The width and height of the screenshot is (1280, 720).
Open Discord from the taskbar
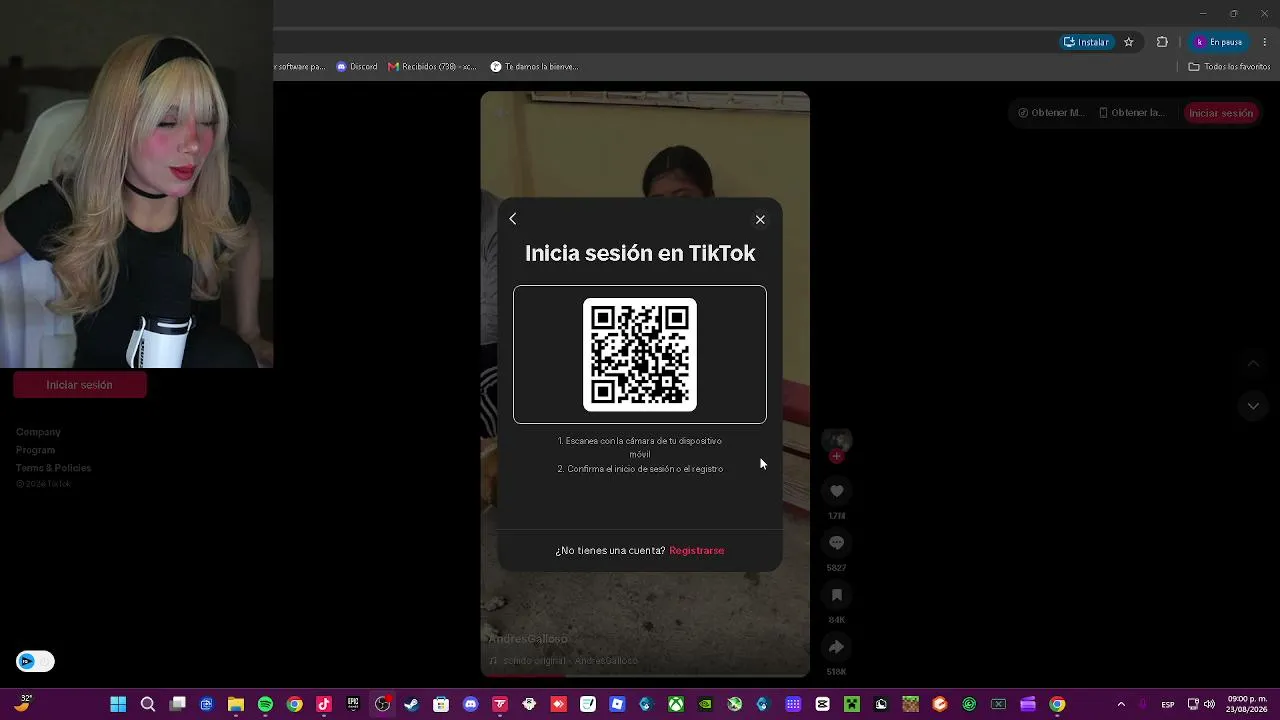(470, 705)
